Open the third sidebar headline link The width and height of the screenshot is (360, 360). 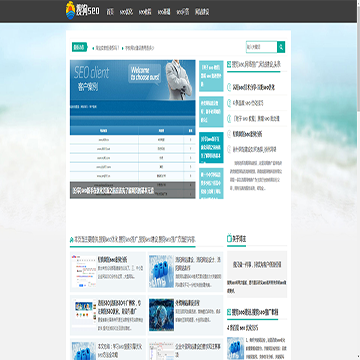256,119
